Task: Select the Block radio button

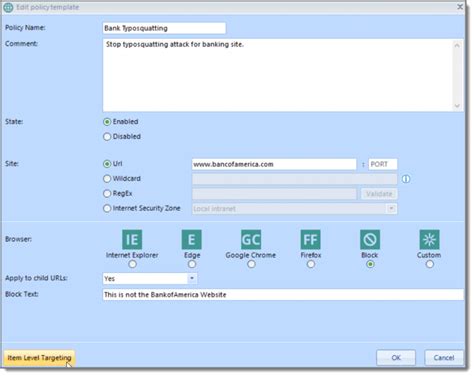Action: point(370,264)
